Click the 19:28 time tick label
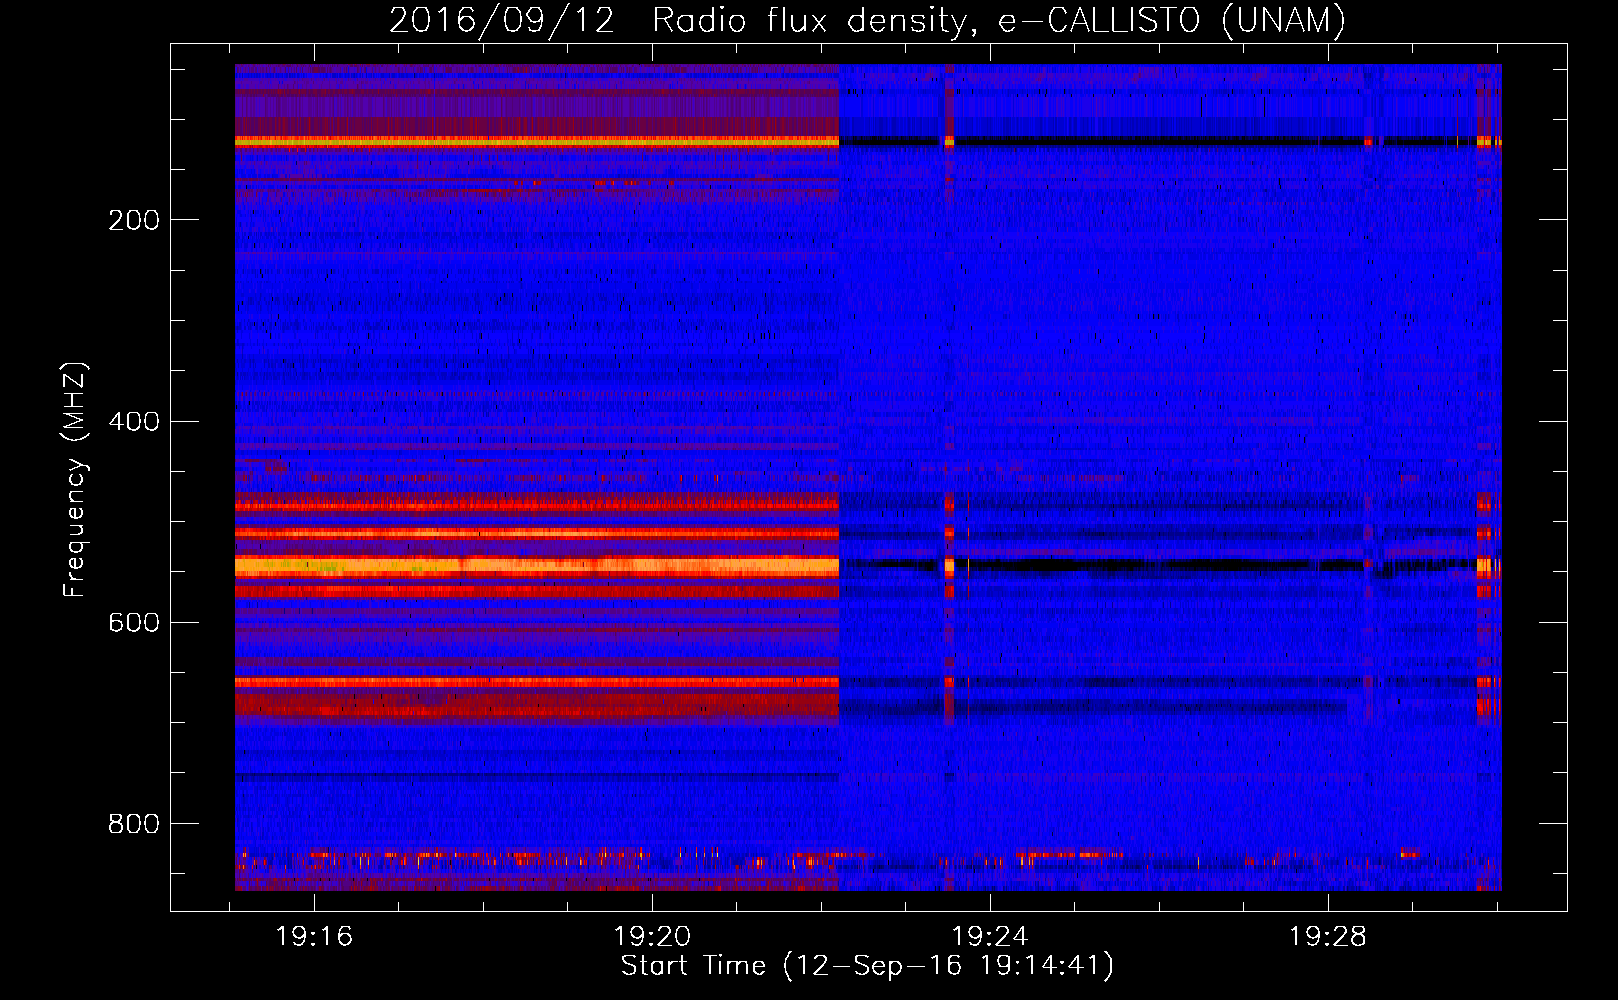Viewport: 1618px width, 1000px height. pos(1328,936)
